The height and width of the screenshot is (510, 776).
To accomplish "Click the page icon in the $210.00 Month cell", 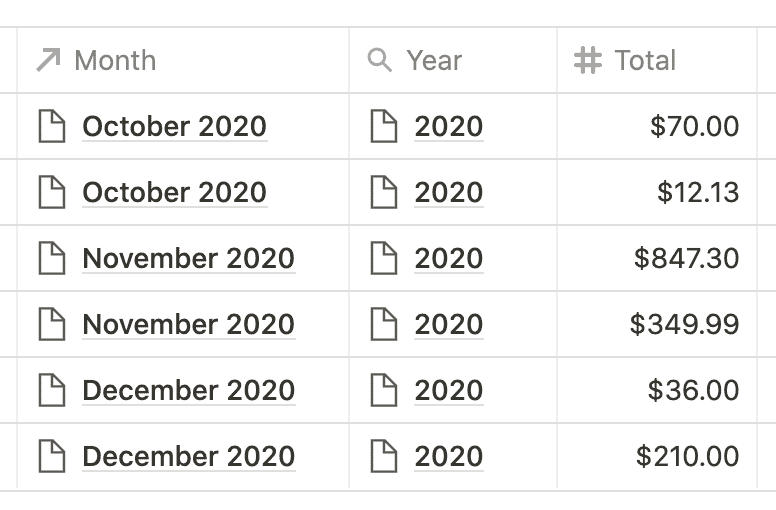I will point(52,456).
